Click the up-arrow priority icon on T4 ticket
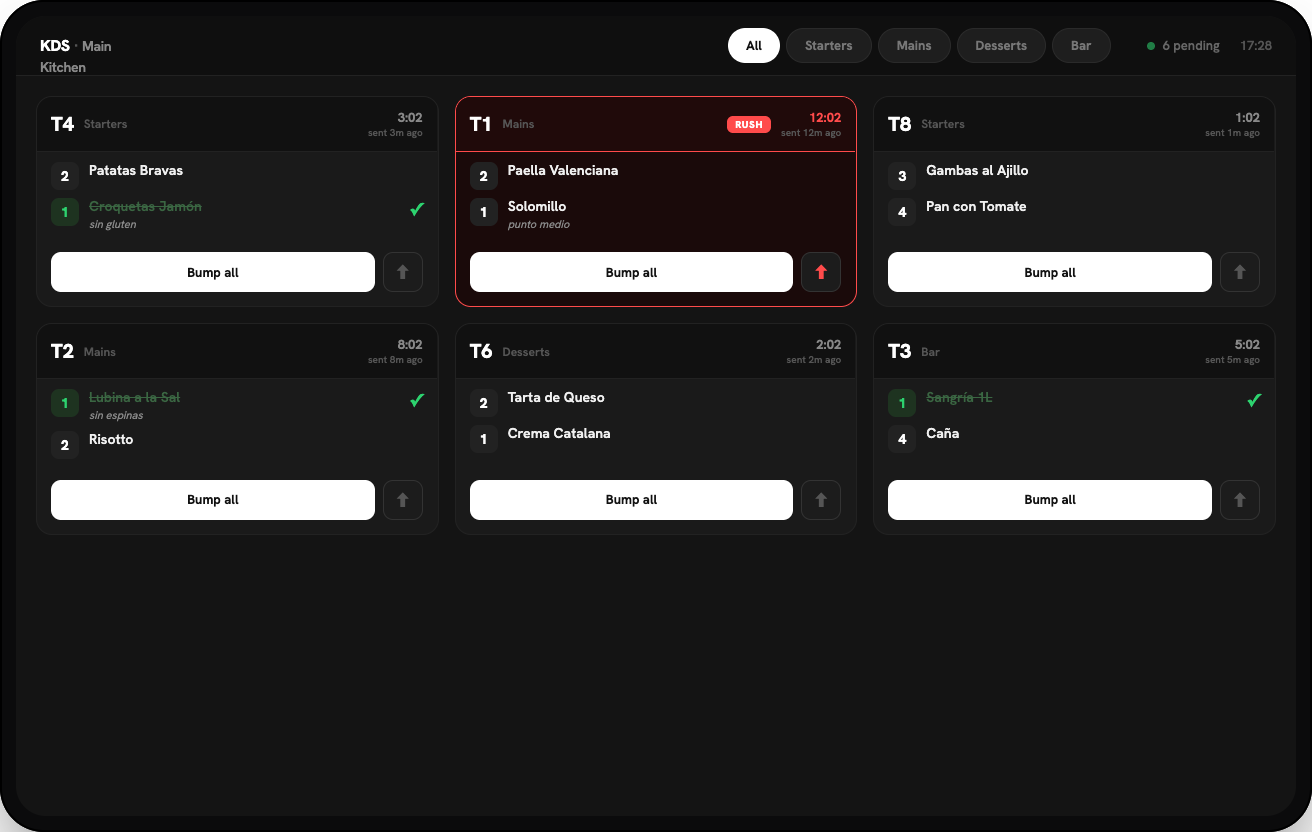 (403, 272)
